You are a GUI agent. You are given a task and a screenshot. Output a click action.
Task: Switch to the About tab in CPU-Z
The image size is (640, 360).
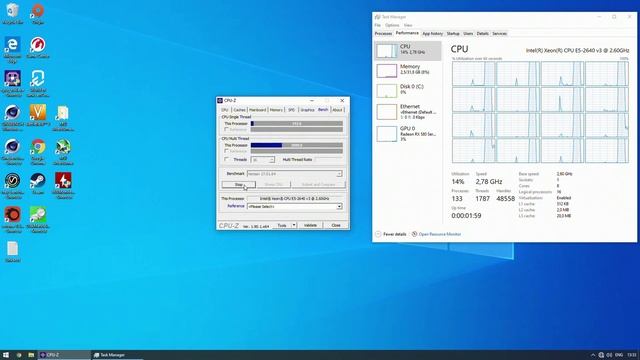(337, 110)
